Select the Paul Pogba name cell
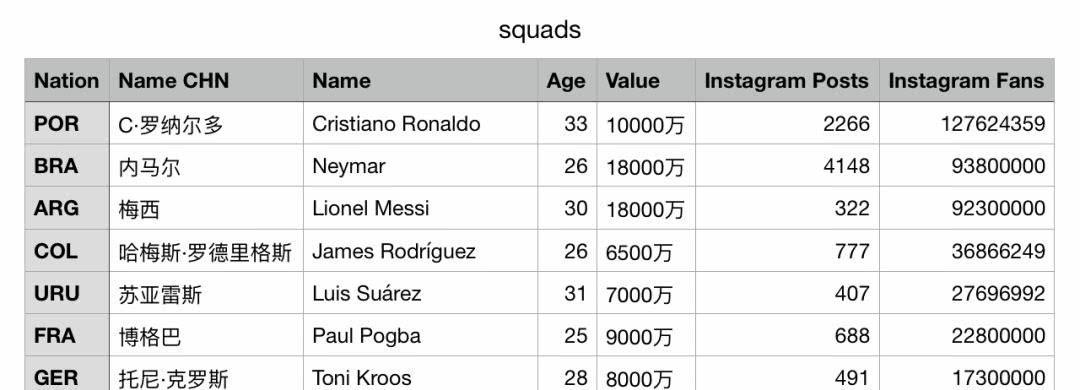This screenshot has height=390, width=1080. point(420,336)
